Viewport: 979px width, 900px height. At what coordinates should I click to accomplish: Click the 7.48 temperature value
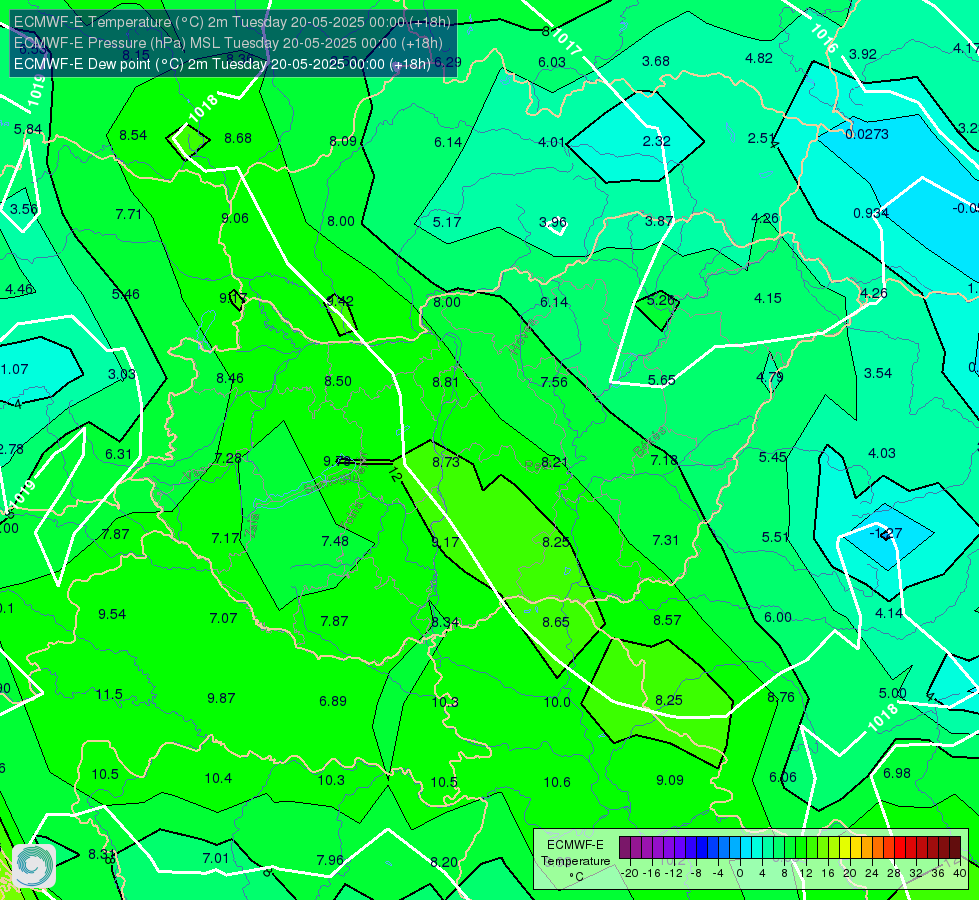point(335,541)
